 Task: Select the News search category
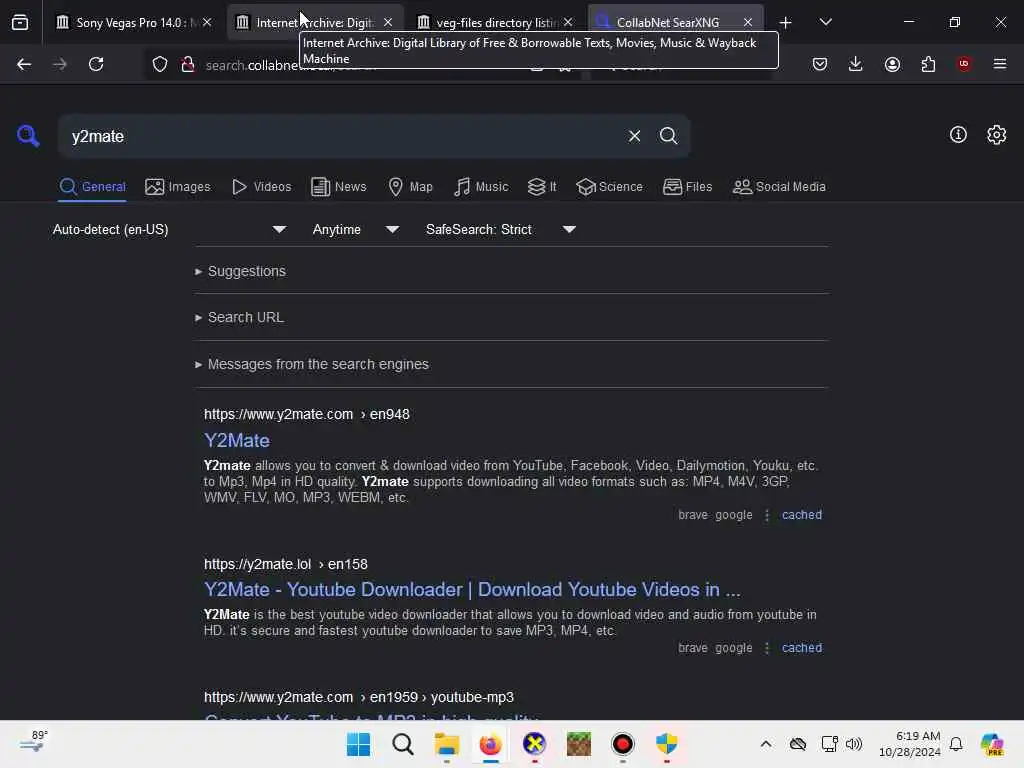[x=338, y=187]
